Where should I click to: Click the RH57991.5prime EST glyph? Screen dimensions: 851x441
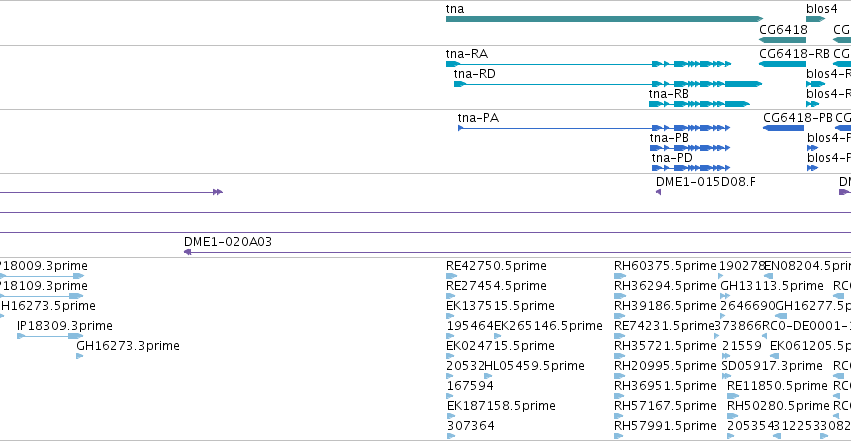coord(619,436)
